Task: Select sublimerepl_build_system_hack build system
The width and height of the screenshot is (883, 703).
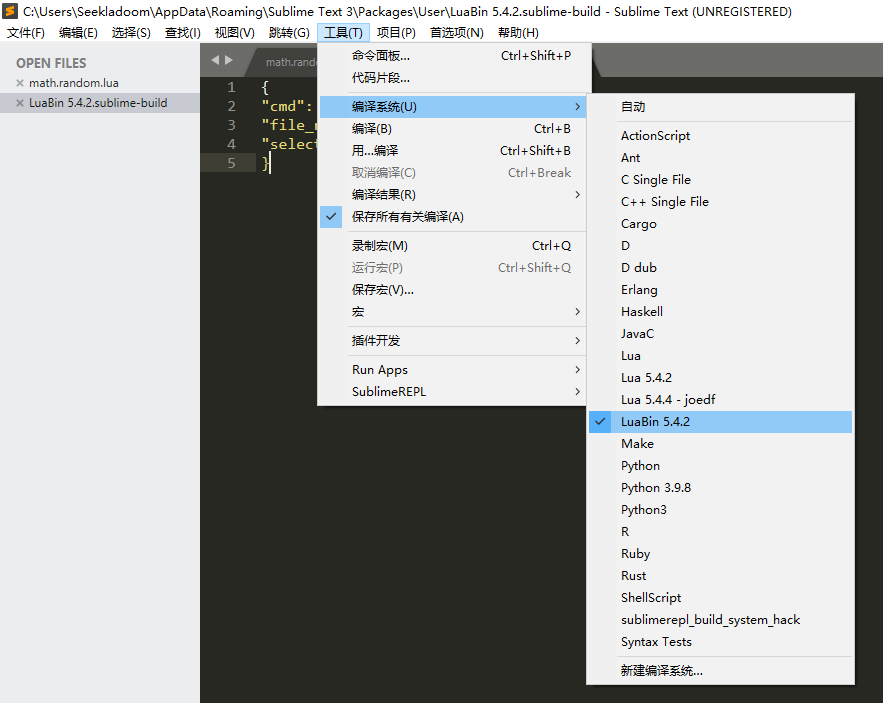Action: tap(720, 620)
